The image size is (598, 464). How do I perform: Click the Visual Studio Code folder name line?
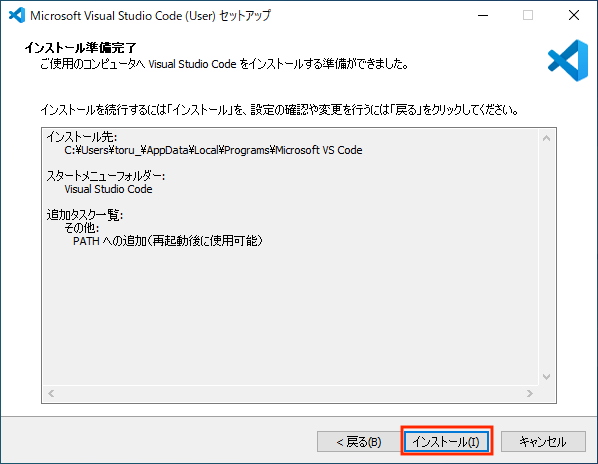point(108,189)
